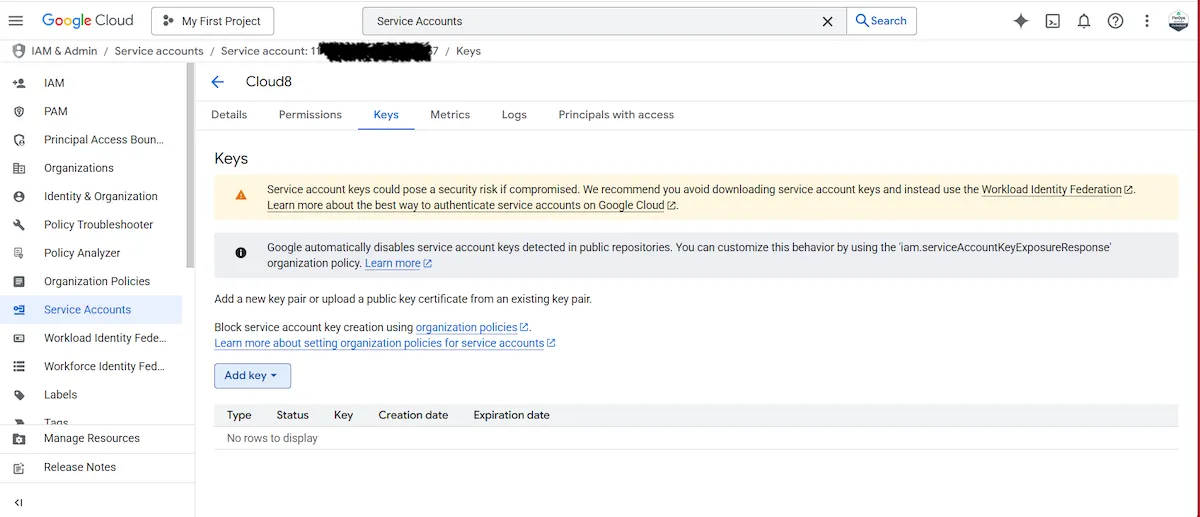
Task: Click the Workforce Identity Federation icon
Action: coord(19,367)
